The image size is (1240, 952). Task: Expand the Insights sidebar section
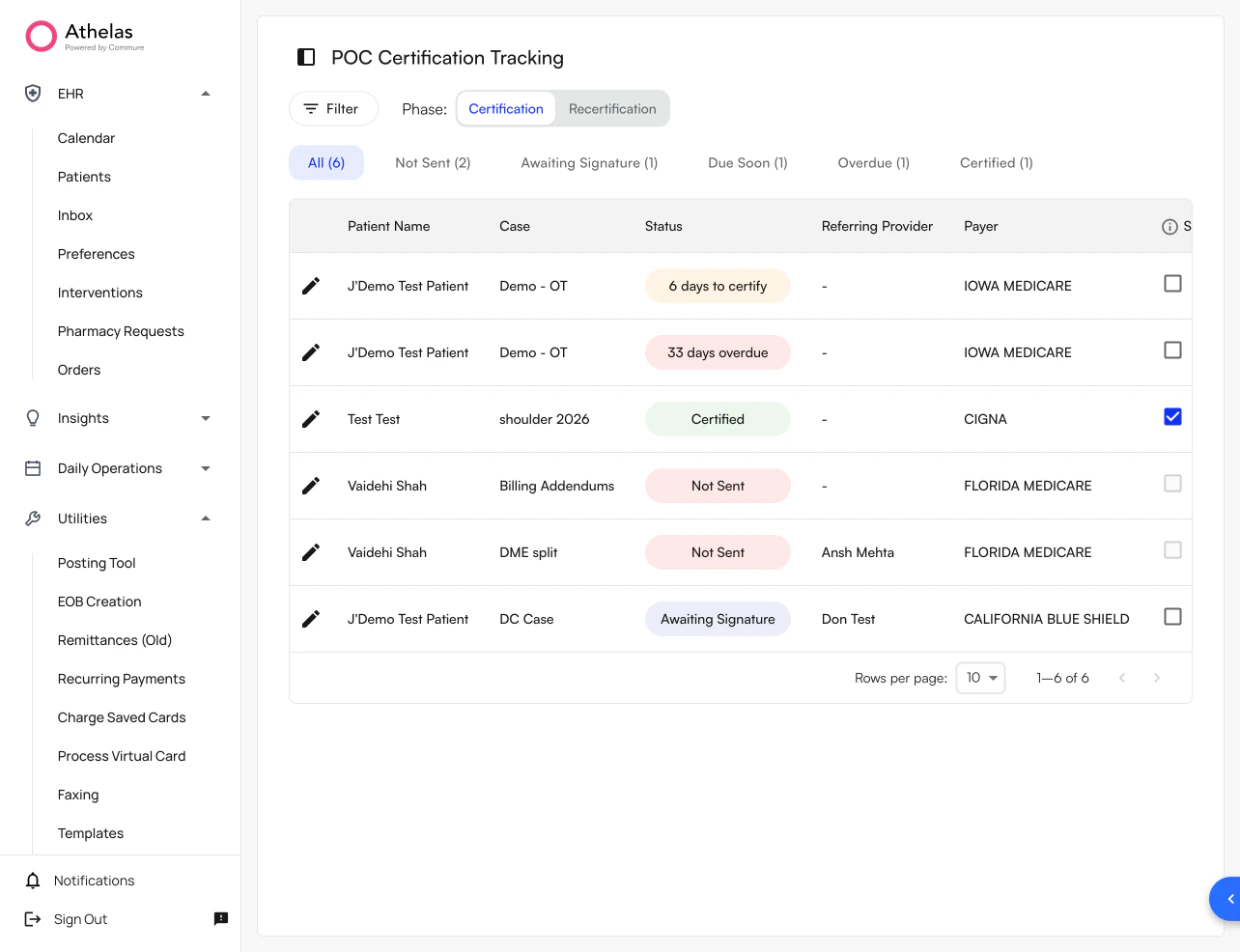205,418
